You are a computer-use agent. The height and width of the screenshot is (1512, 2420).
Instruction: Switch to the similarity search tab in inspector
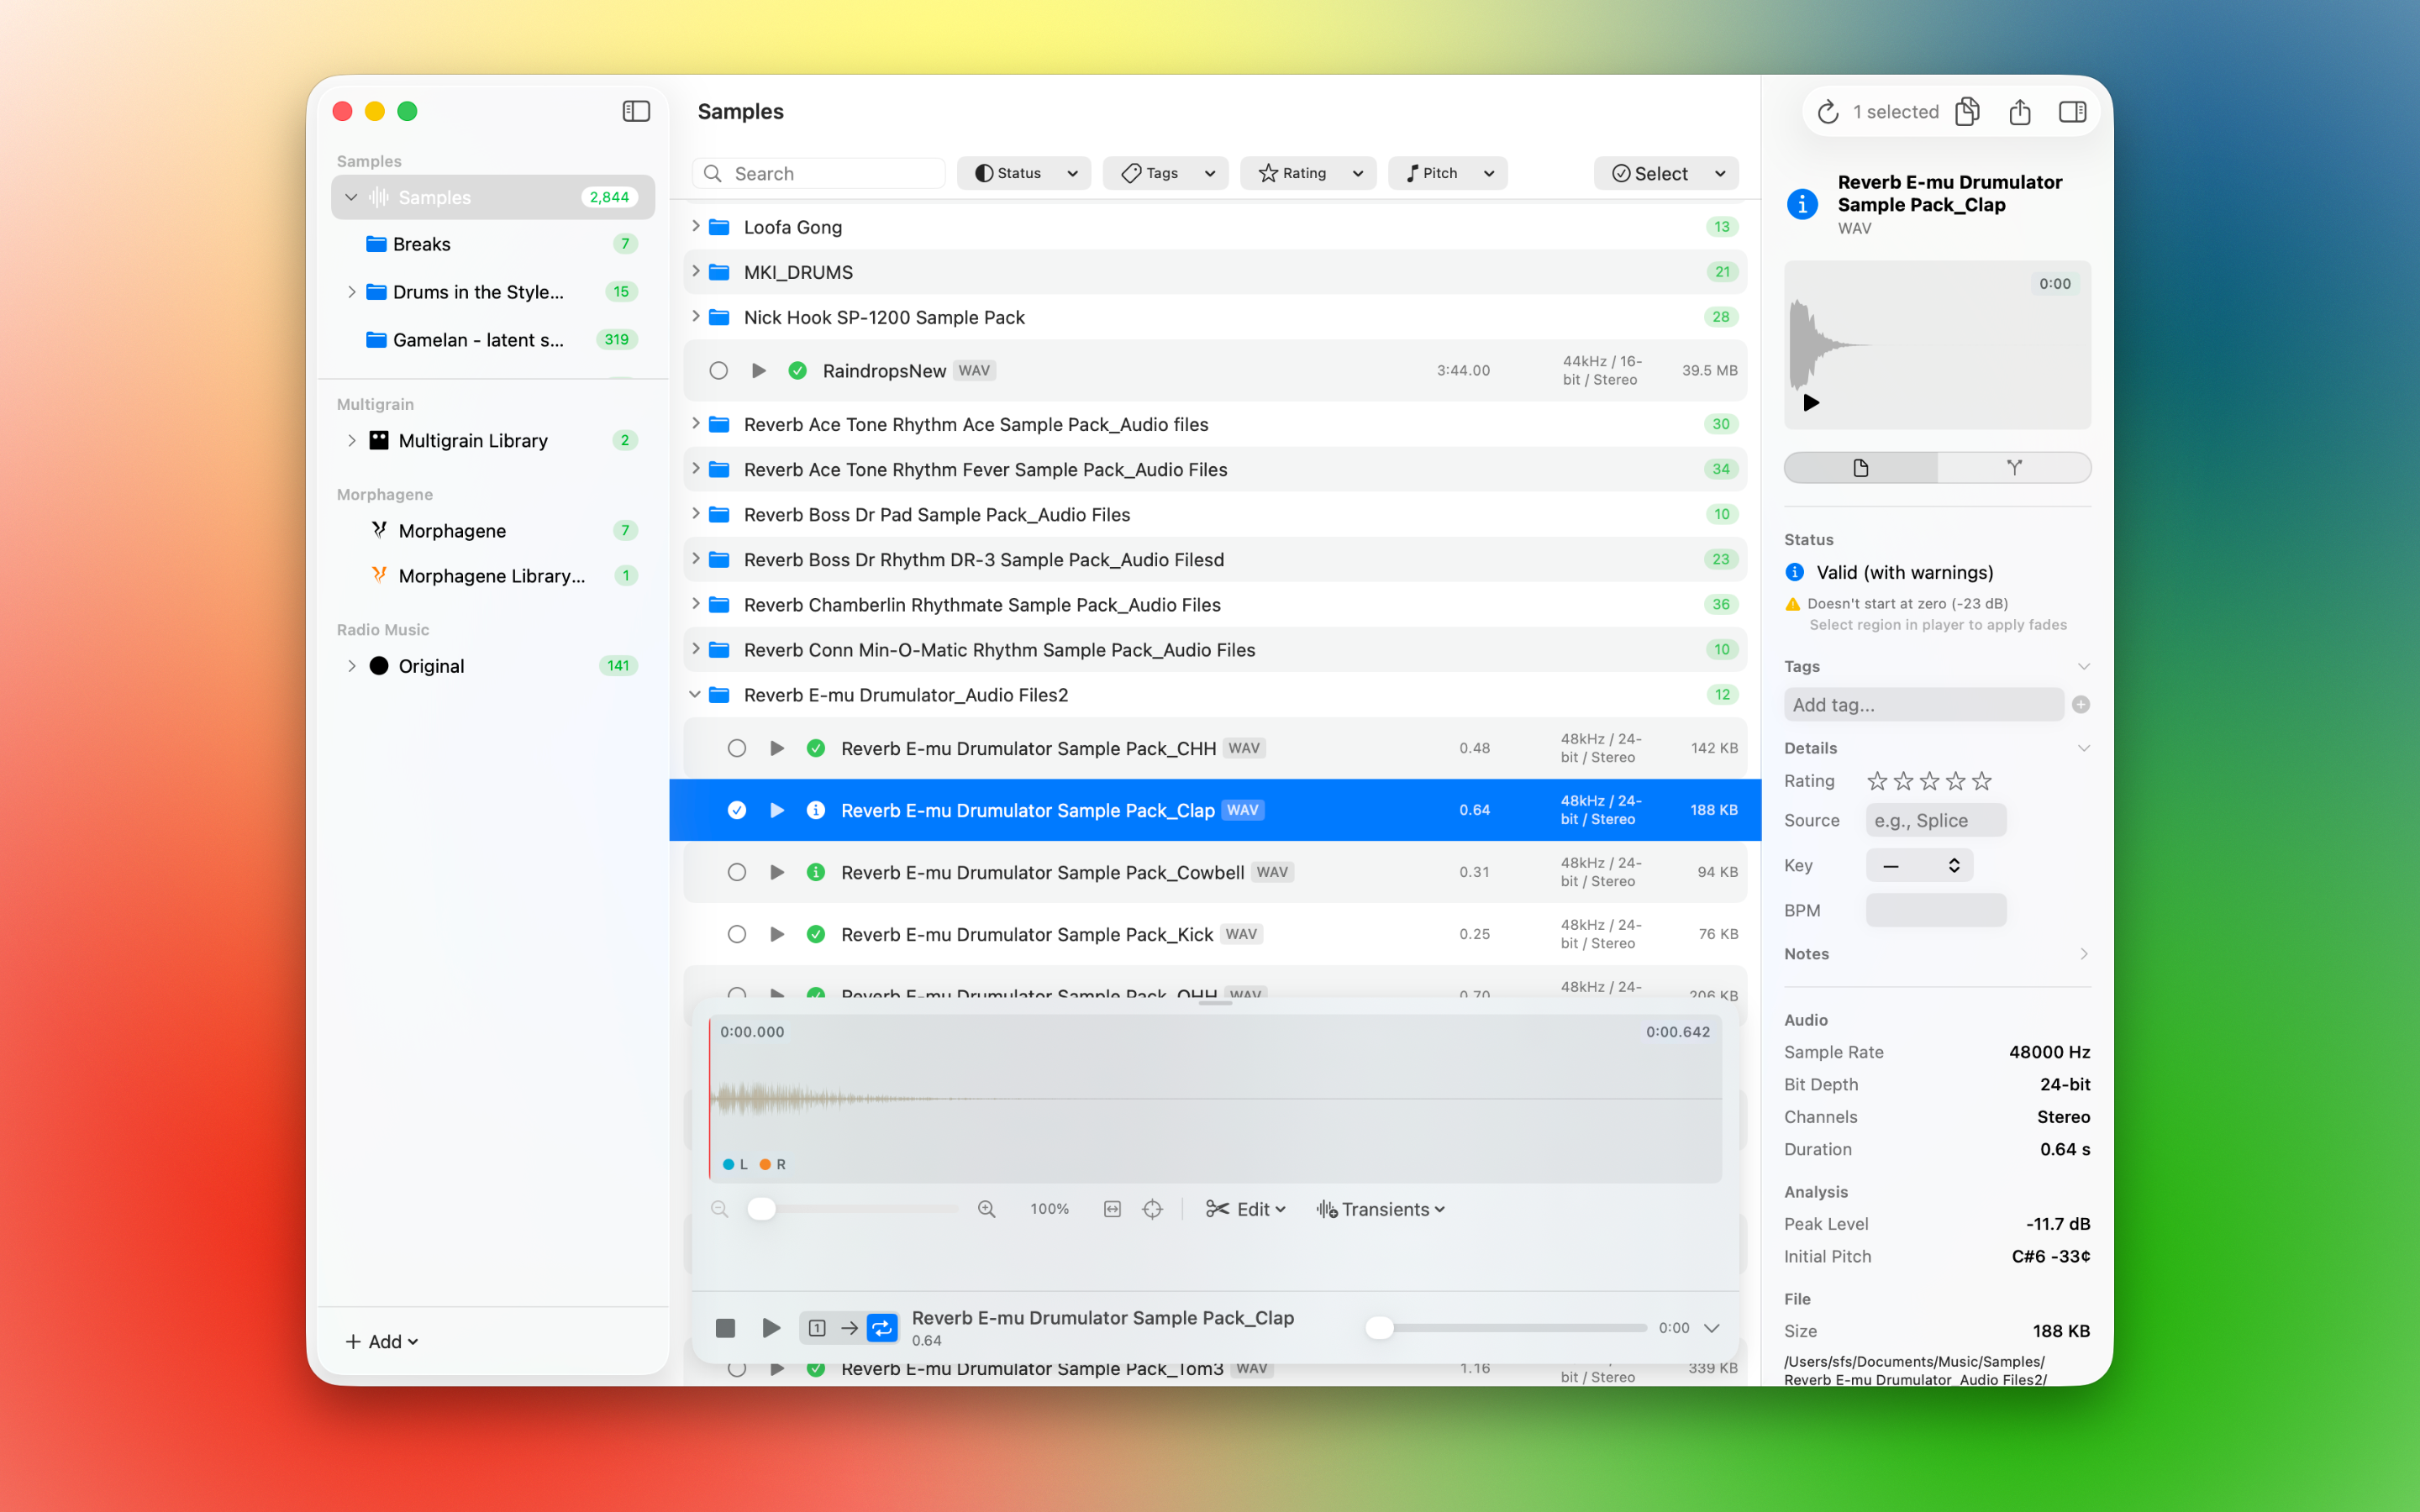tap(2013, 467)
